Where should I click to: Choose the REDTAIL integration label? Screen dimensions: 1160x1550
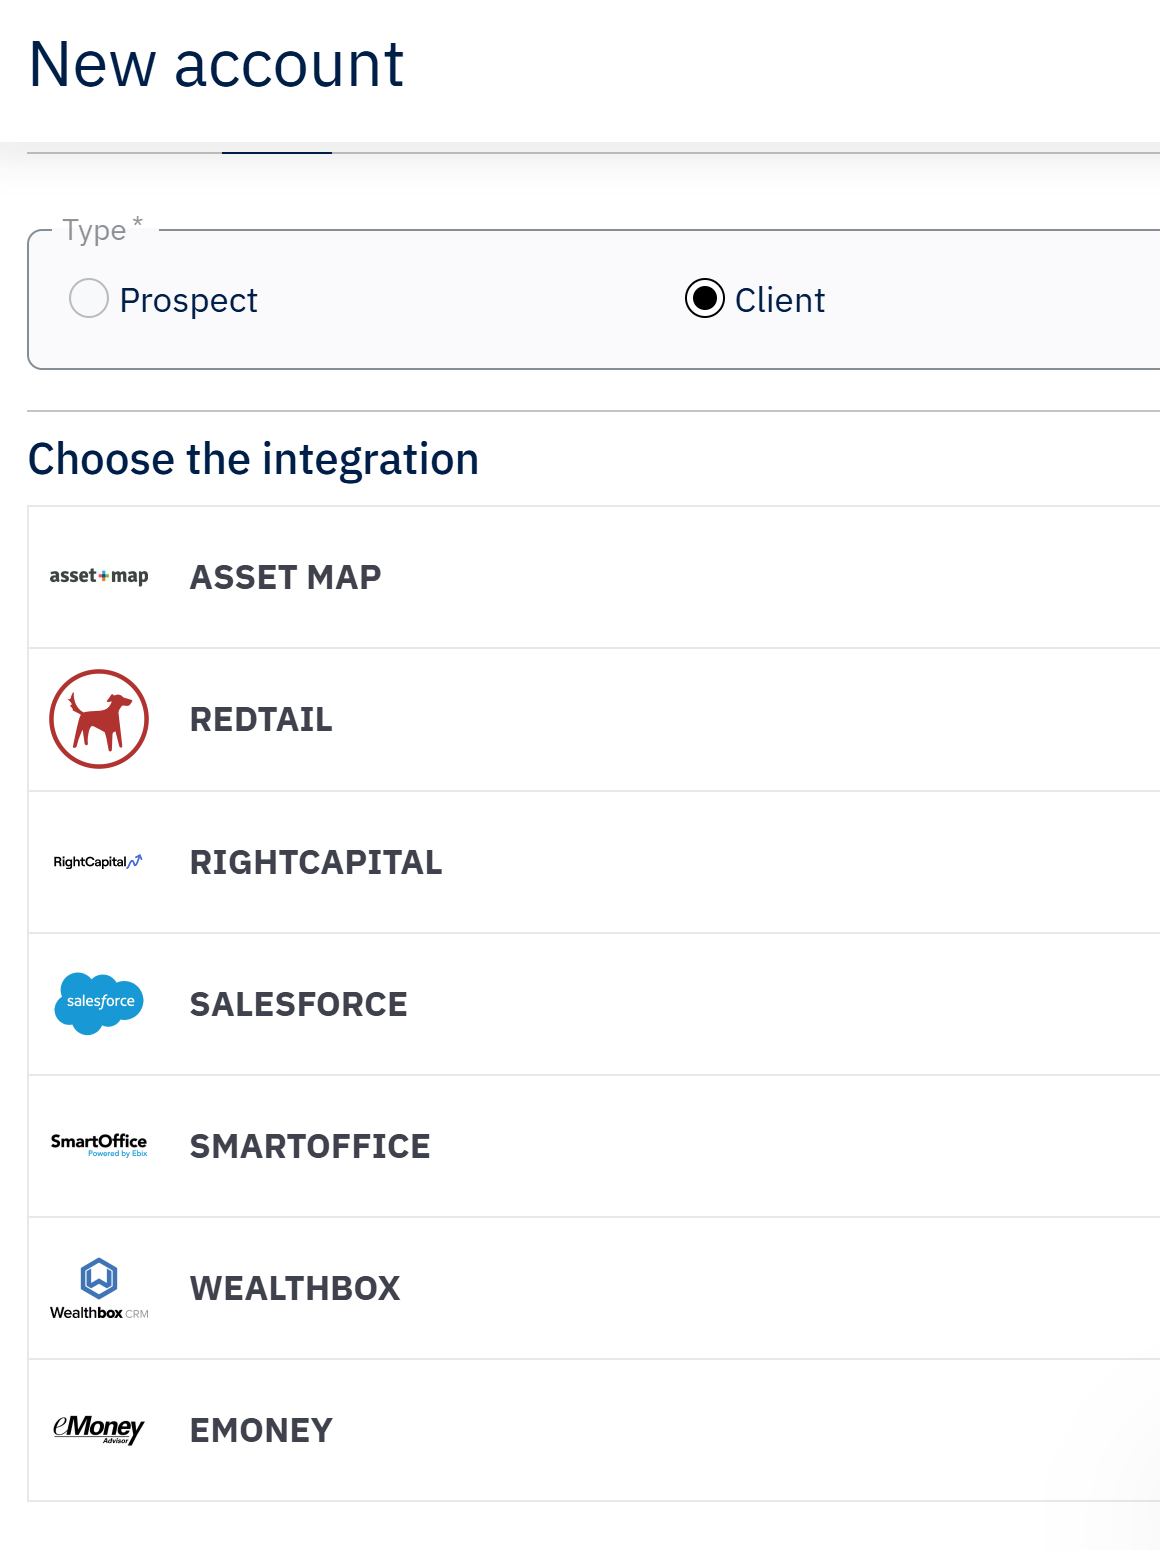click(261, 719)
